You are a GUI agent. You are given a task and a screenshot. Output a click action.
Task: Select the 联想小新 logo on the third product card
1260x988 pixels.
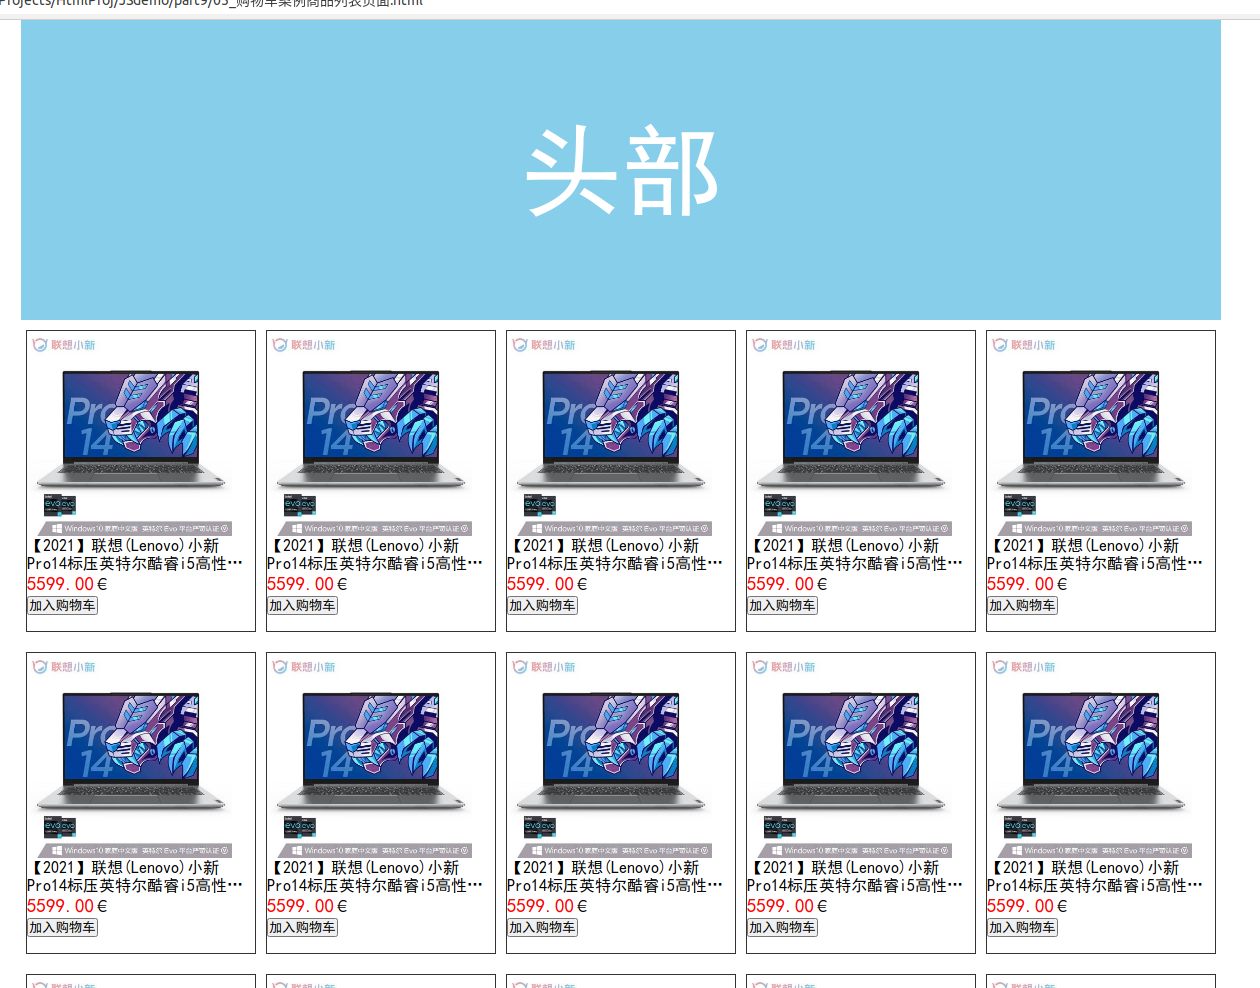tap(542, 344)
